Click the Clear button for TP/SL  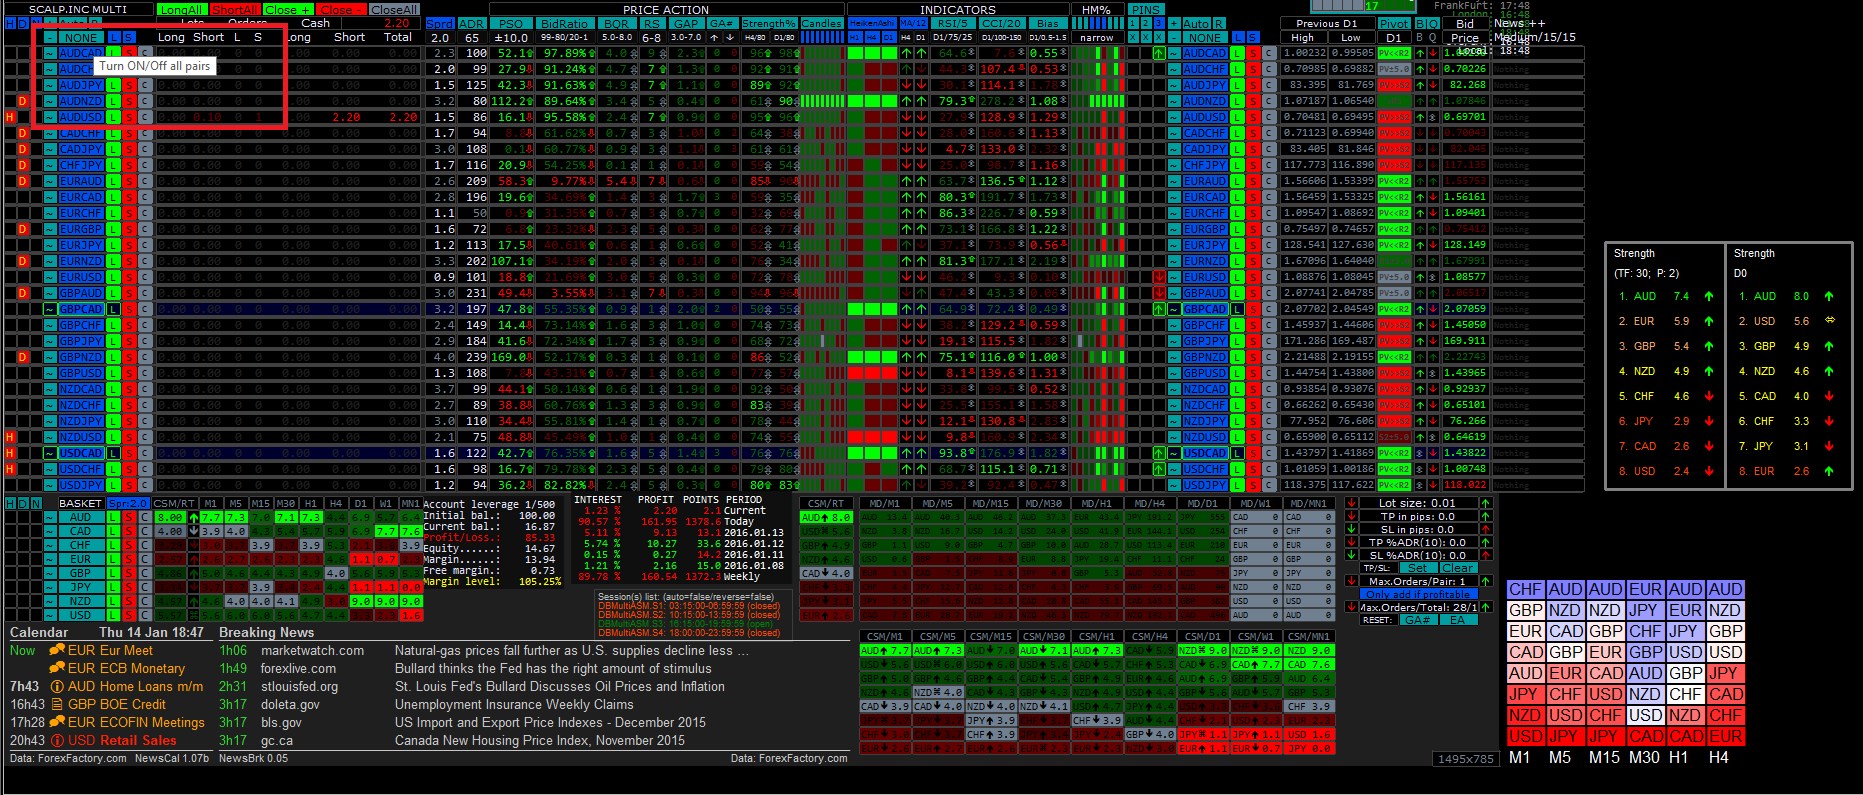[x=1457, y=568]
